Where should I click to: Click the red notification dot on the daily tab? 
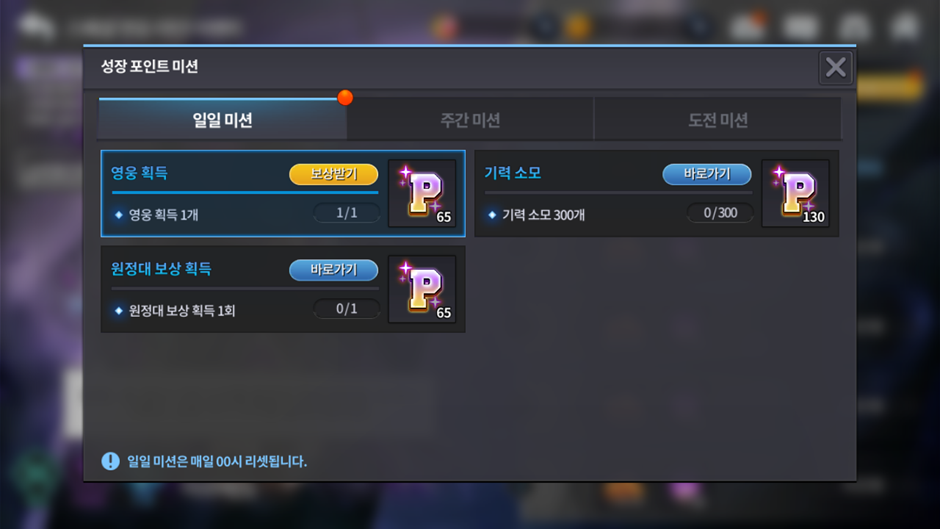click(x=345, y=97)
